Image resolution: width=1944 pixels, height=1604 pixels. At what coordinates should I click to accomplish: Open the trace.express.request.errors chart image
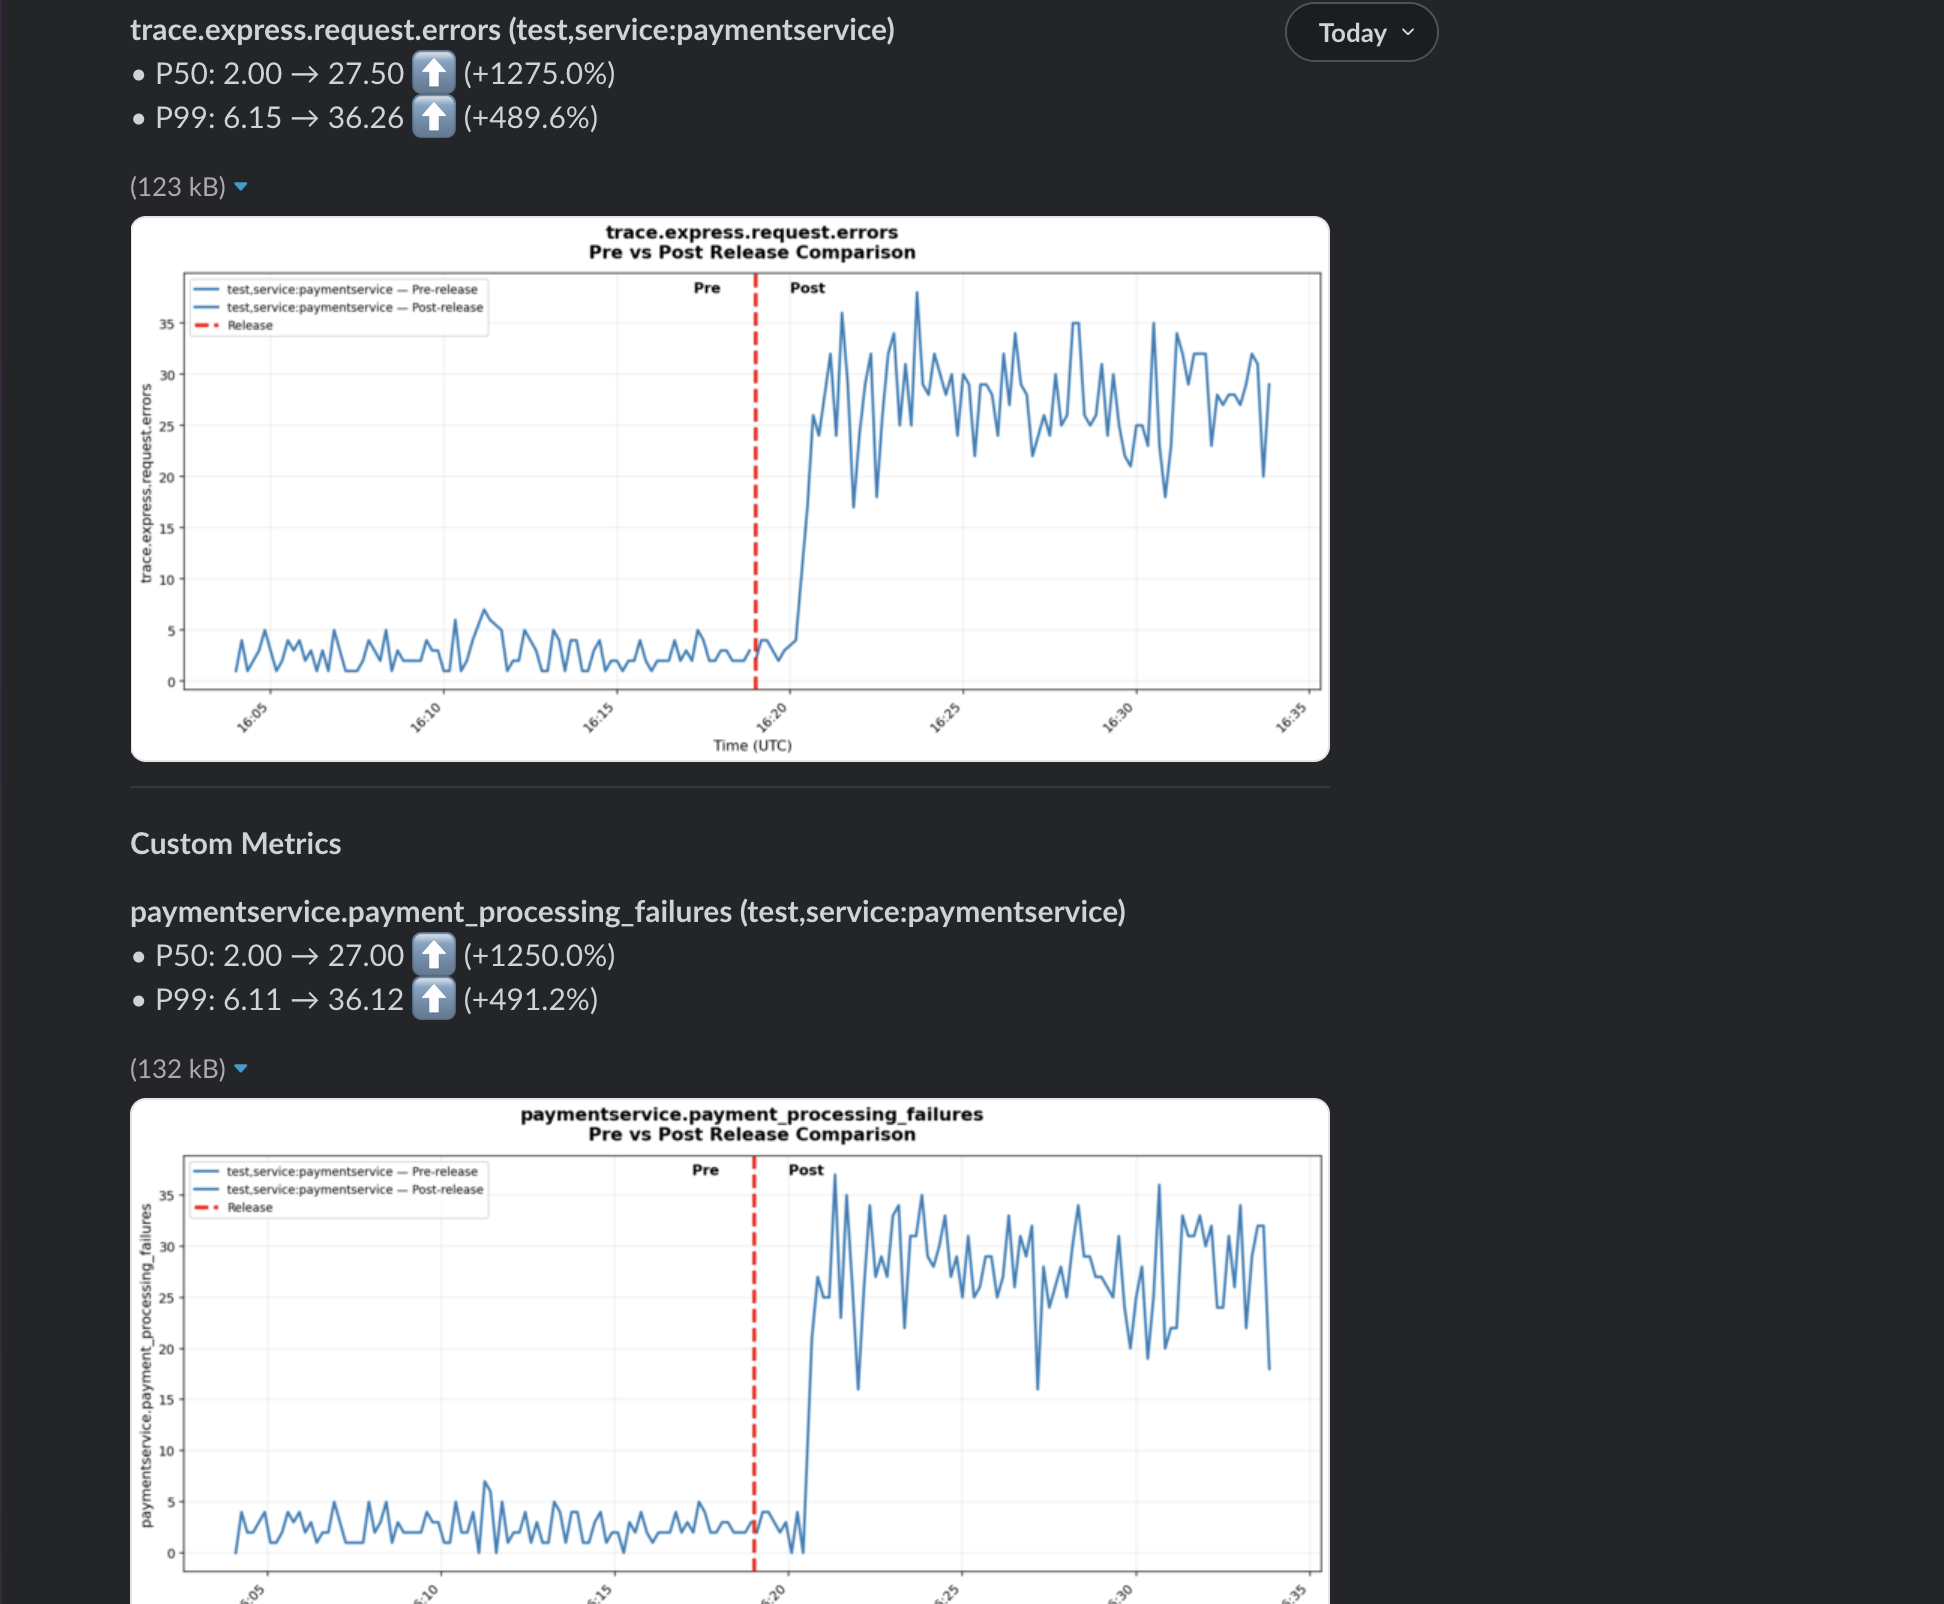click(x=729, y=488)
